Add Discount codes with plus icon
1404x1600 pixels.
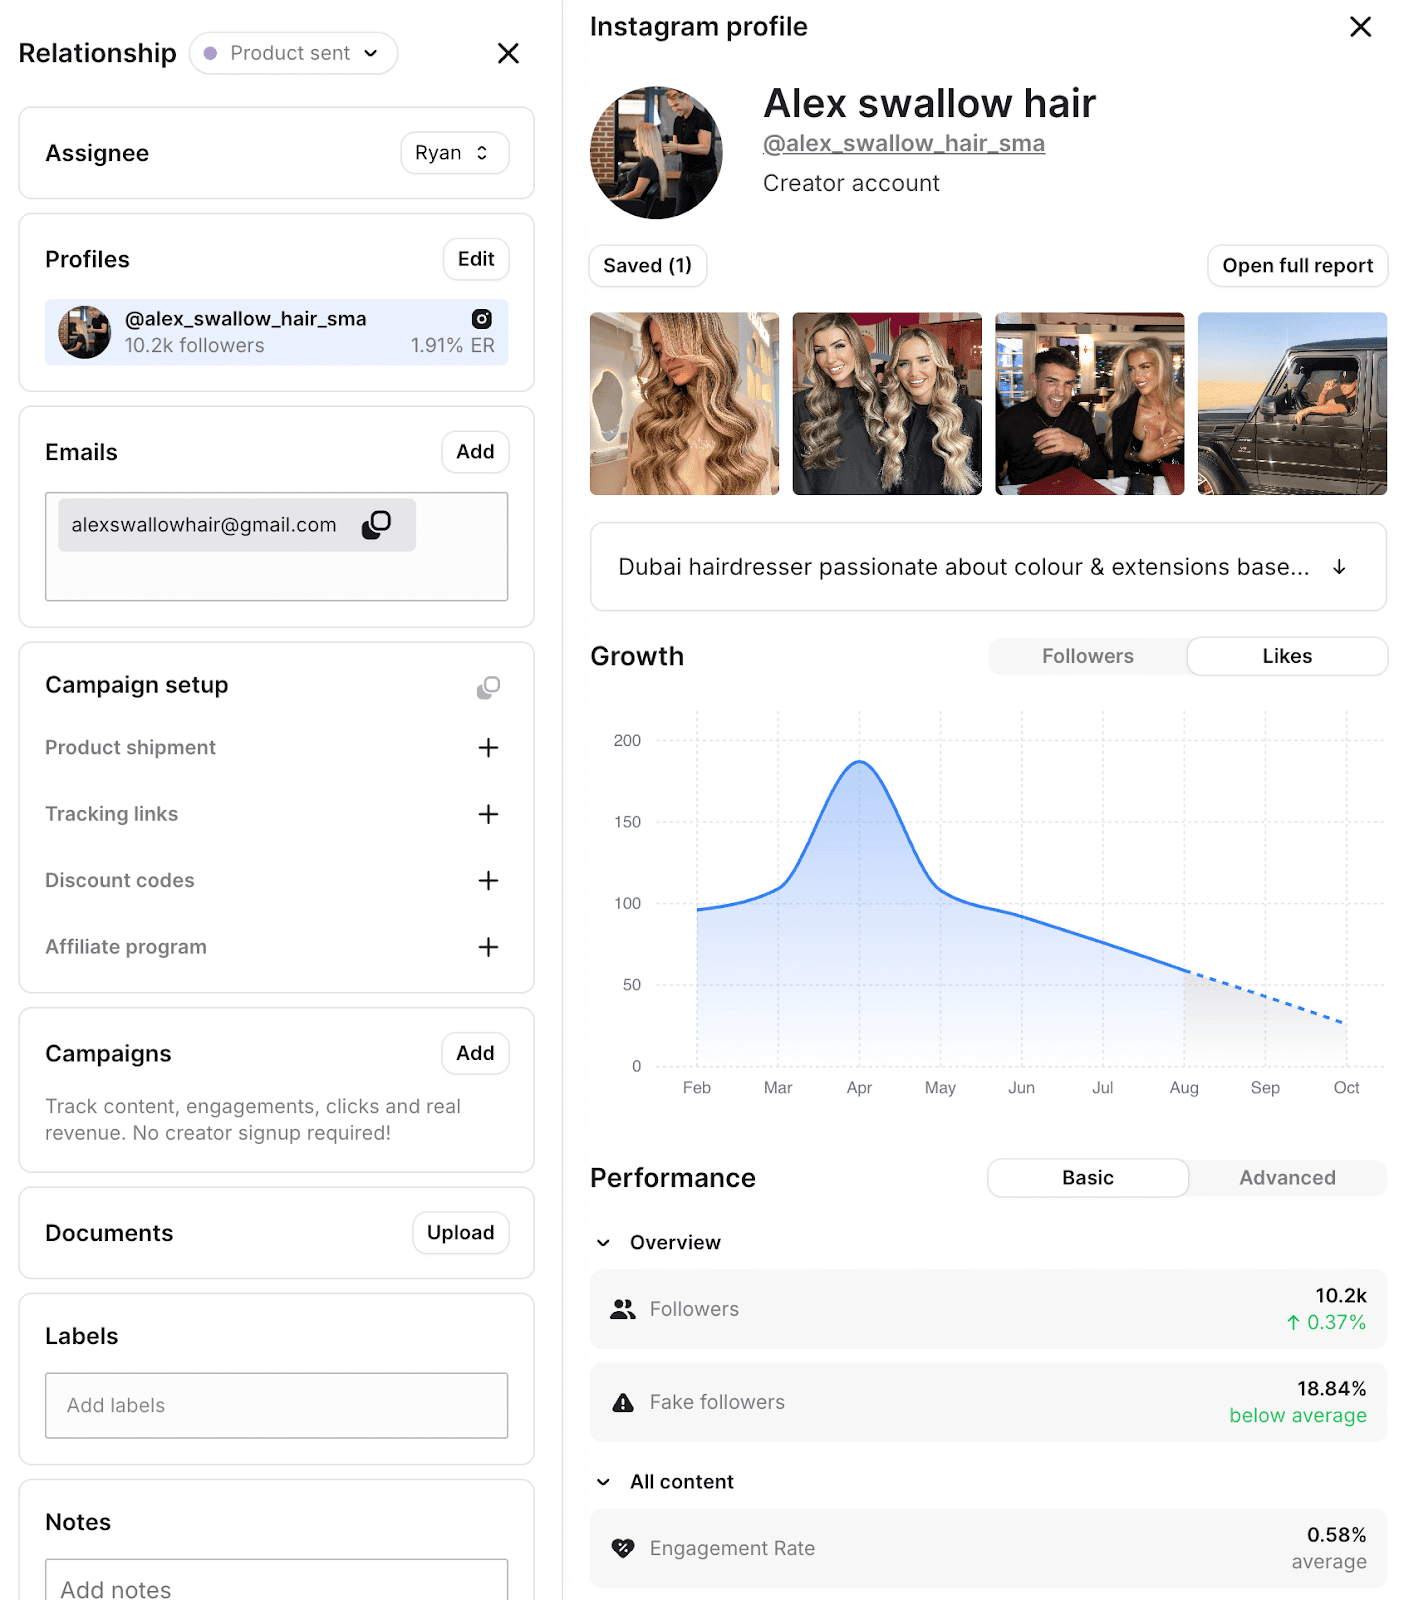coord(488,881)
